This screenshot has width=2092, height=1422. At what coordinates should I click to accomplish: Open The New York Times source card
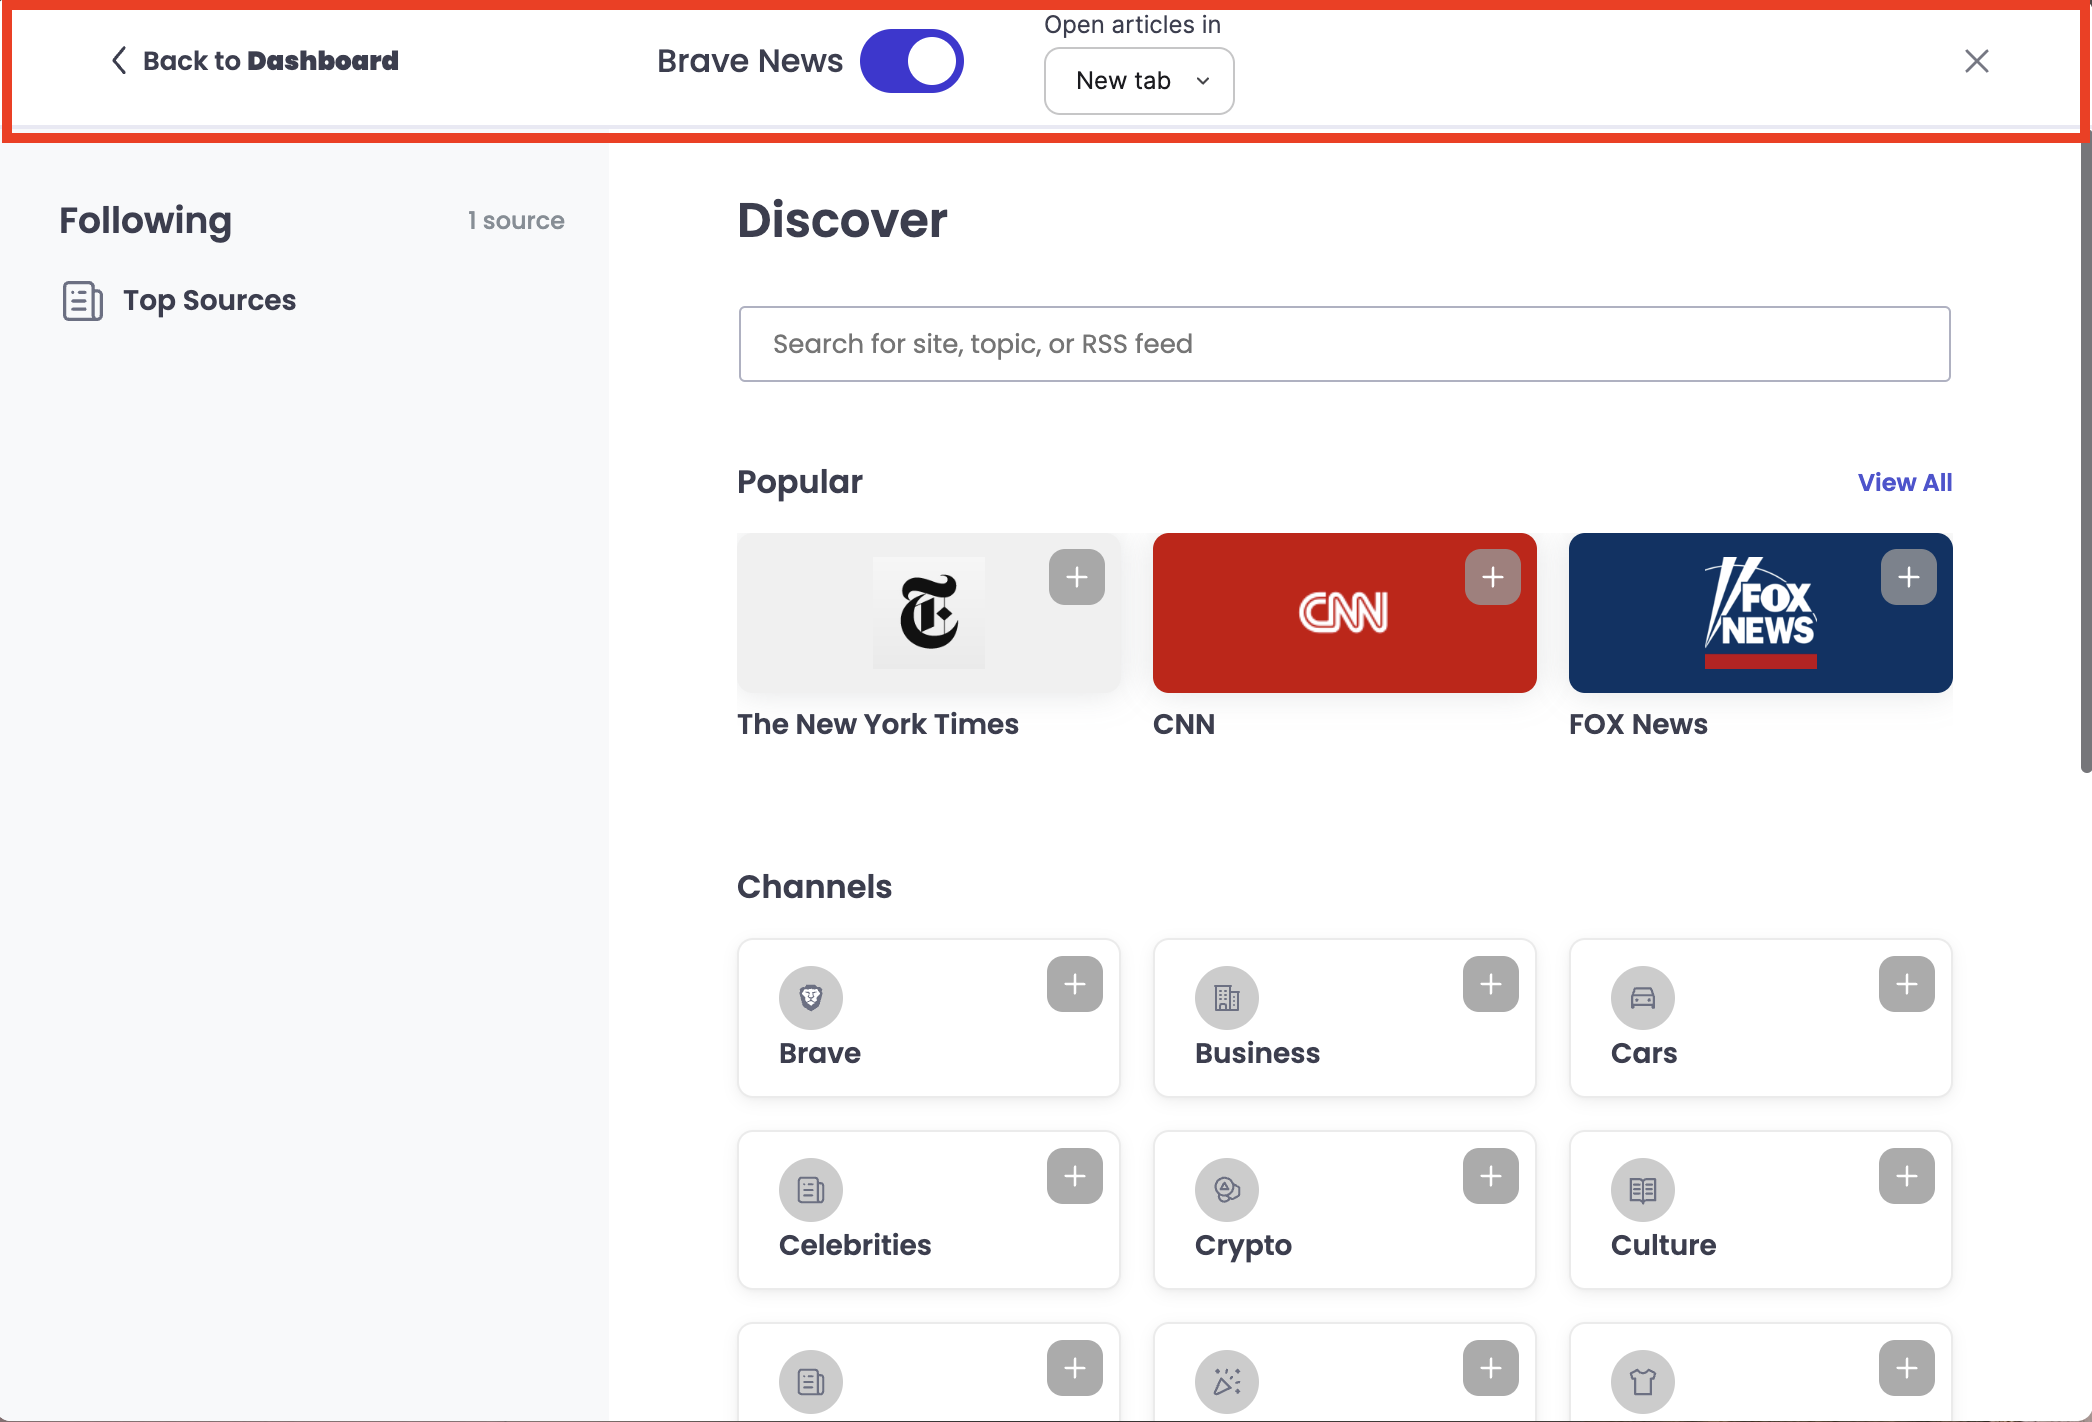click(x=928, y=613)
